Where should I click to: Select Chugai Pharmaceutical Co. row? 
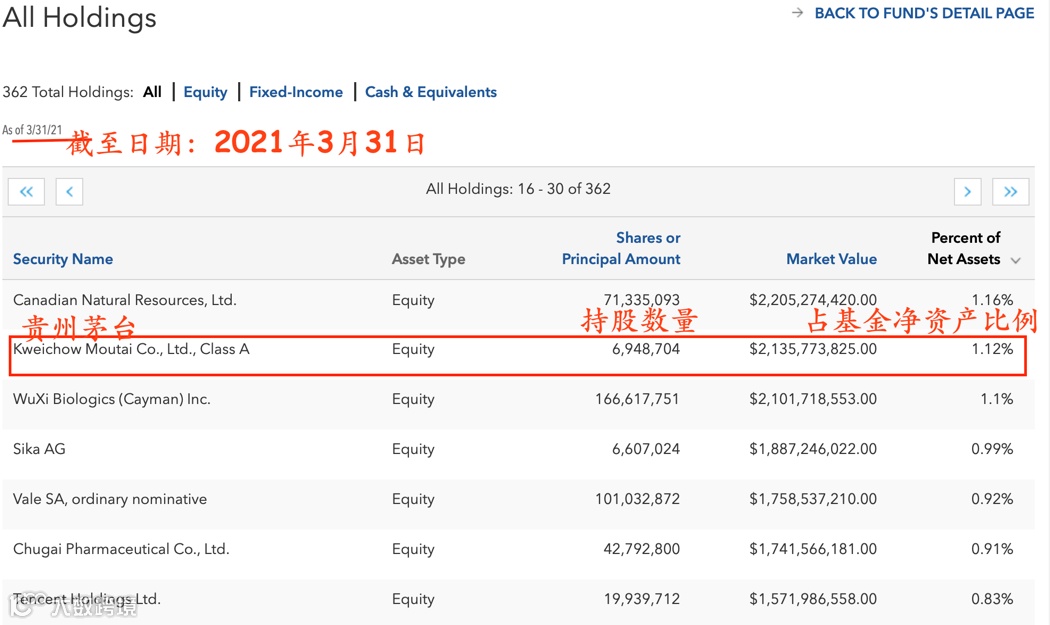(121, 549)
